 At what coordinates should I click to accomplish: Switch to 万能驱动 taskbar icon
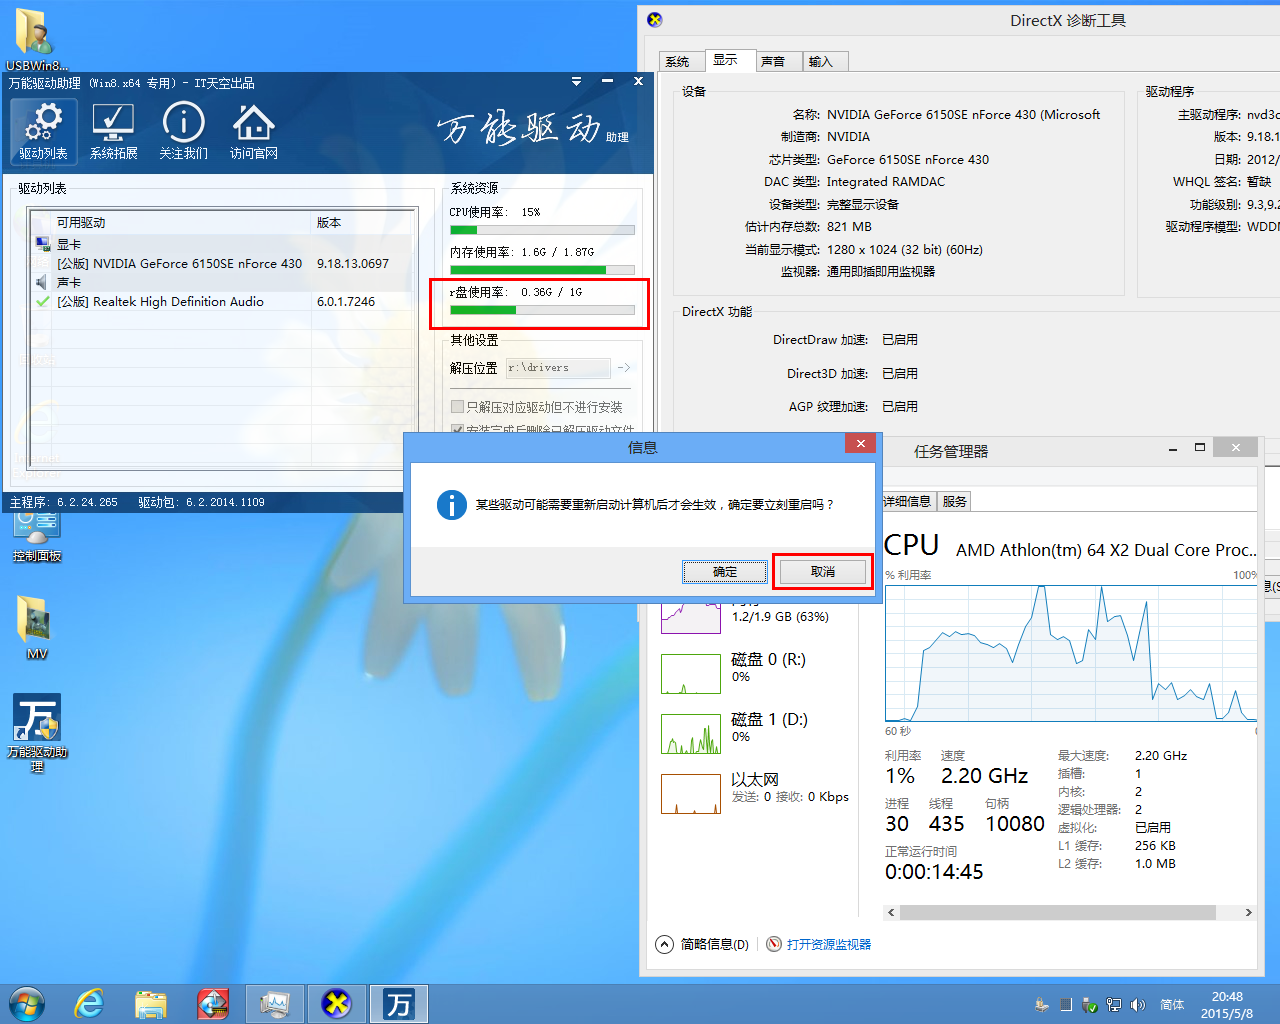tap(399, 1004)
